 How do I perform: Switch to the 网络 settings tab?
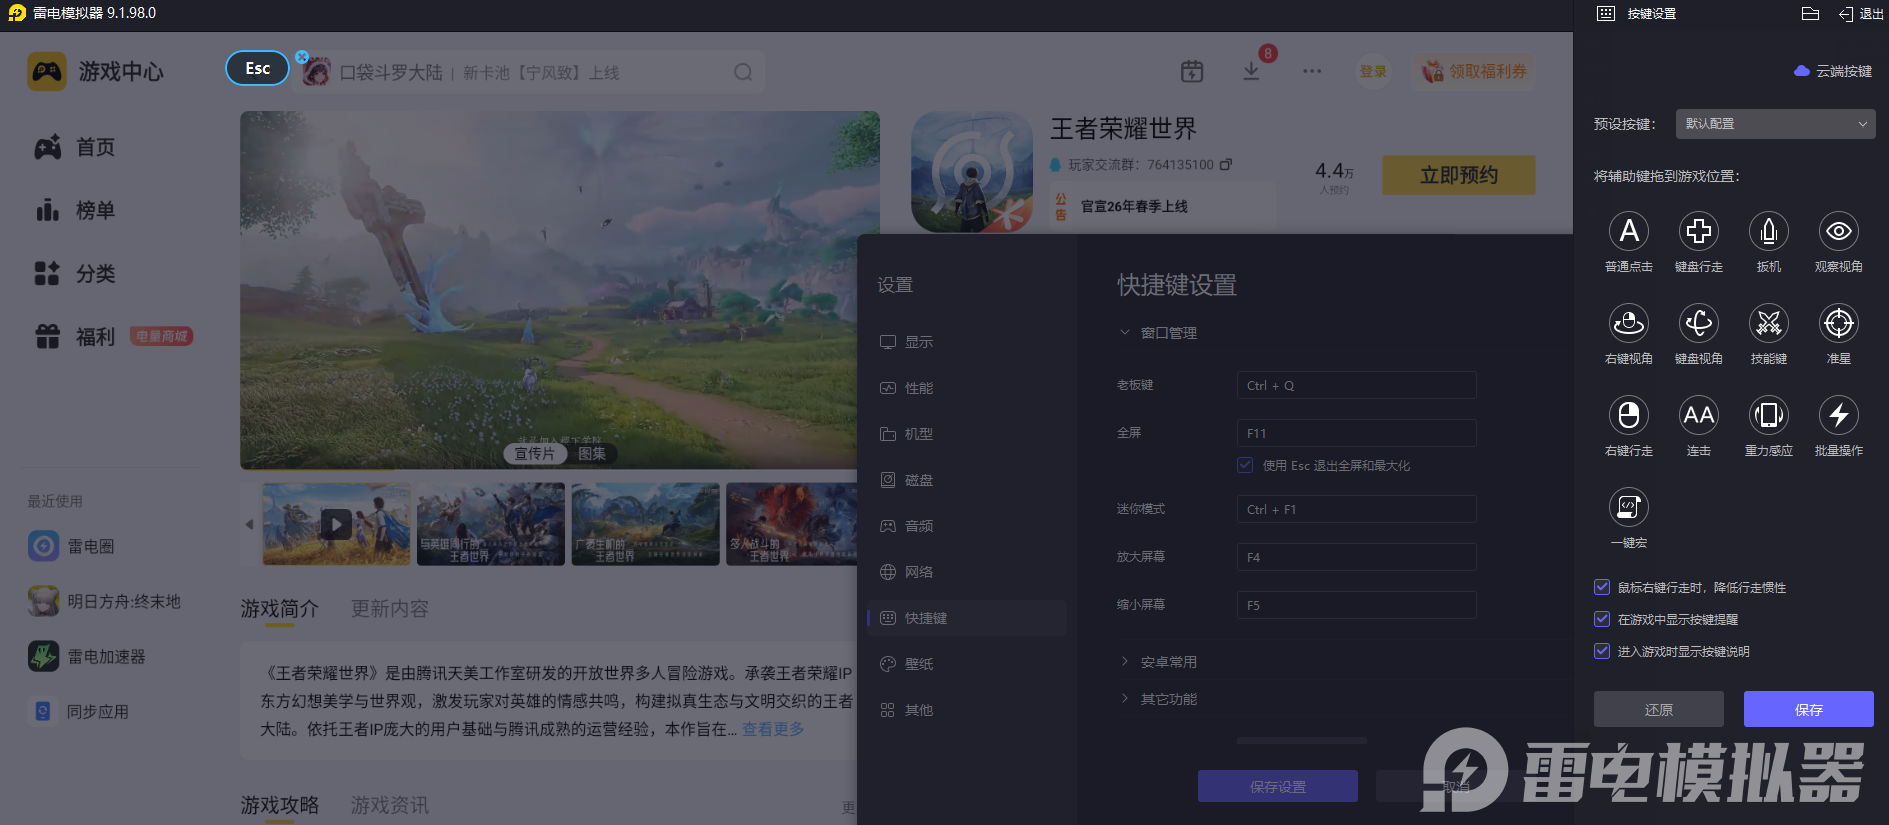918,572
